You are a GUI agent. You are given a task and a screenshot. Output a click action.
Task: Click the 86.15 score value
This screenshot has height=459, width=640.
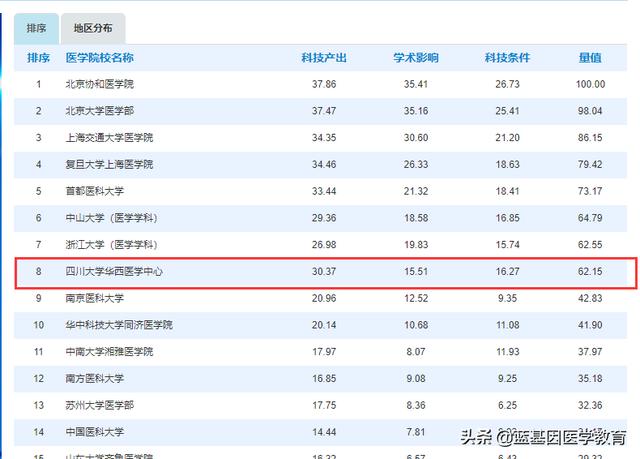[590, 137]
